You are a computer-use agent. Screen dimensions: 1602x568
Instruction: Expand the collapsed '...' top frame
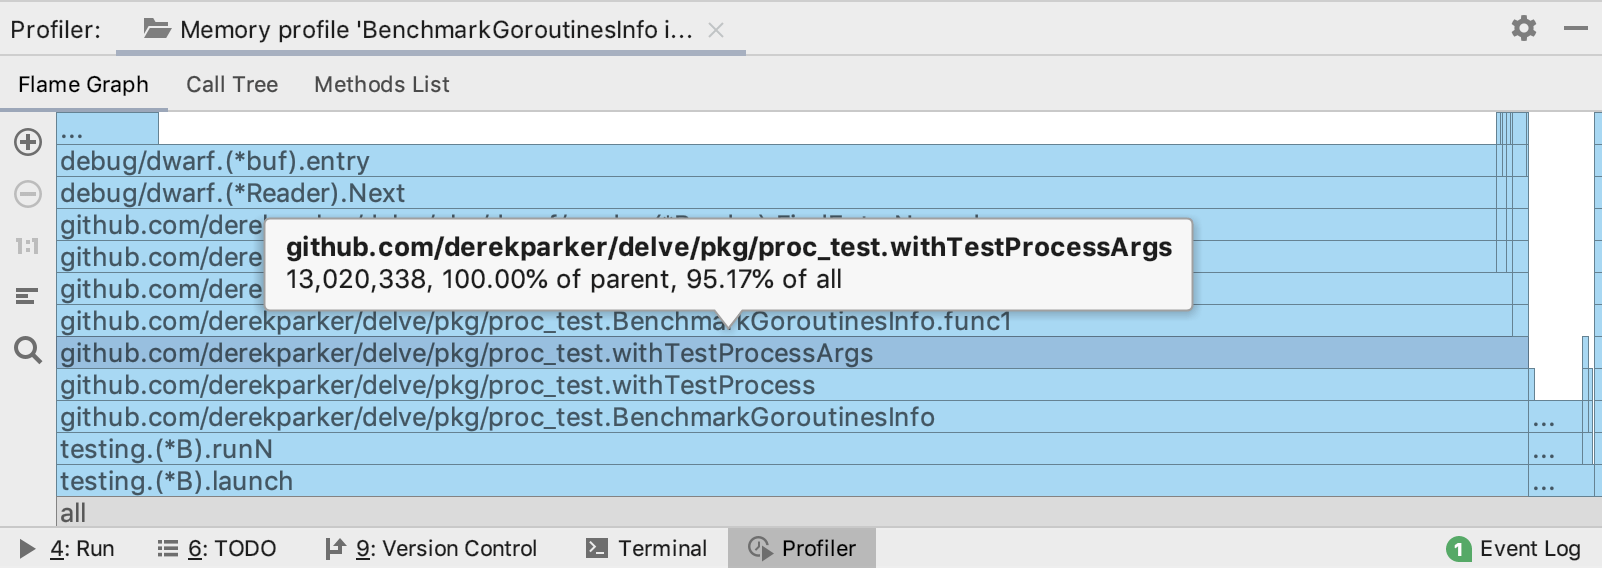pos(107,129)
